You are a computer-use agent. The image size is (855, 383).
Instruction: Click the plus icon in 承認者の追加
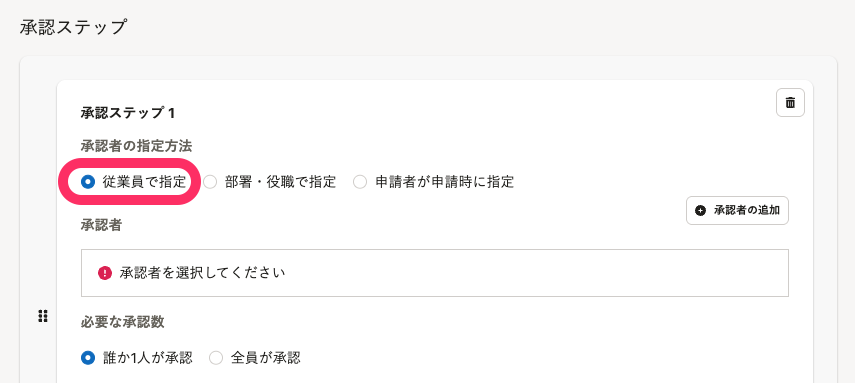pyautogui.click(x=701, y=211)
